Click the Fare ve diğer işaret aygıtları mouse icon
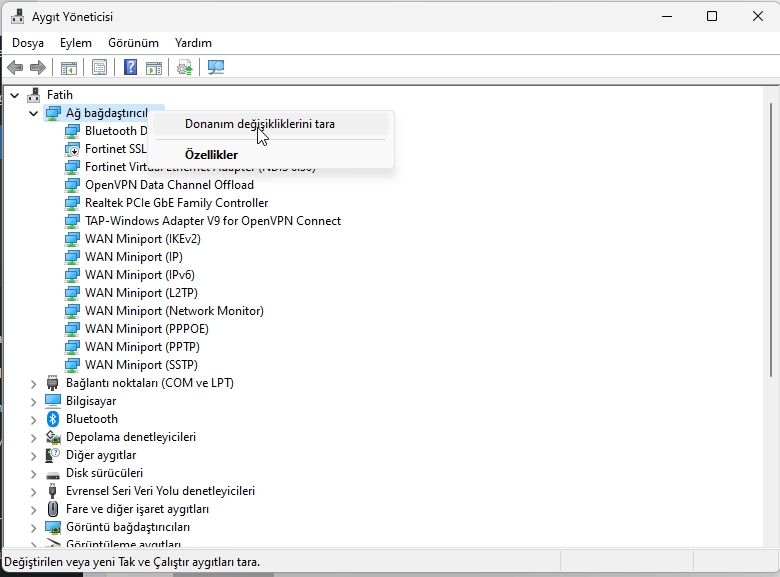This screenshot has width=780, height=577. point(53,509)
